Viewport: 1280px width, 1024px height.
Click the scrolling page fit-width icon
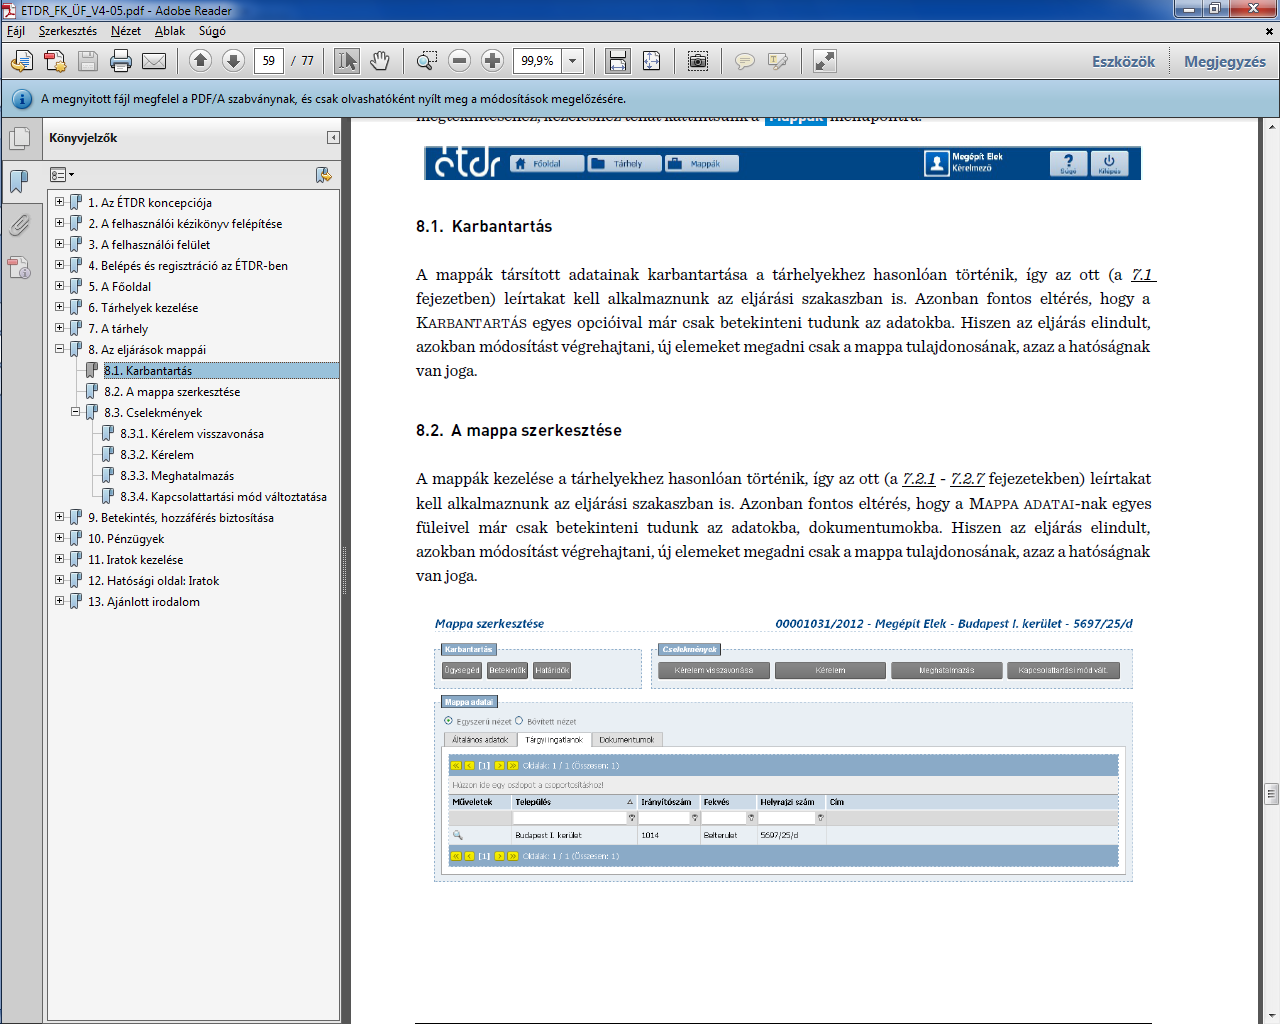(618, 61)
